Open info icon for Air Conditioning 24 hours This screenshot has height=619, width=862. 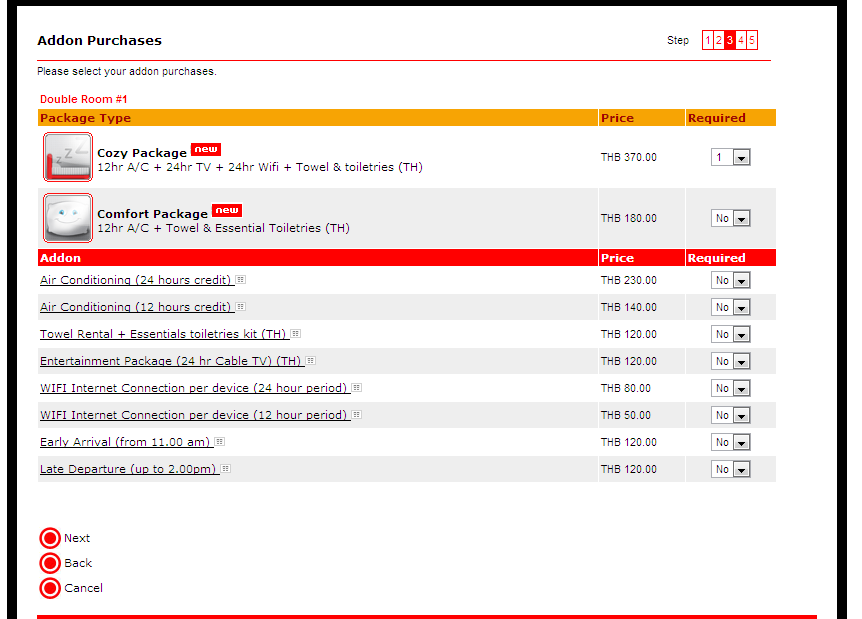coord(240,280)
